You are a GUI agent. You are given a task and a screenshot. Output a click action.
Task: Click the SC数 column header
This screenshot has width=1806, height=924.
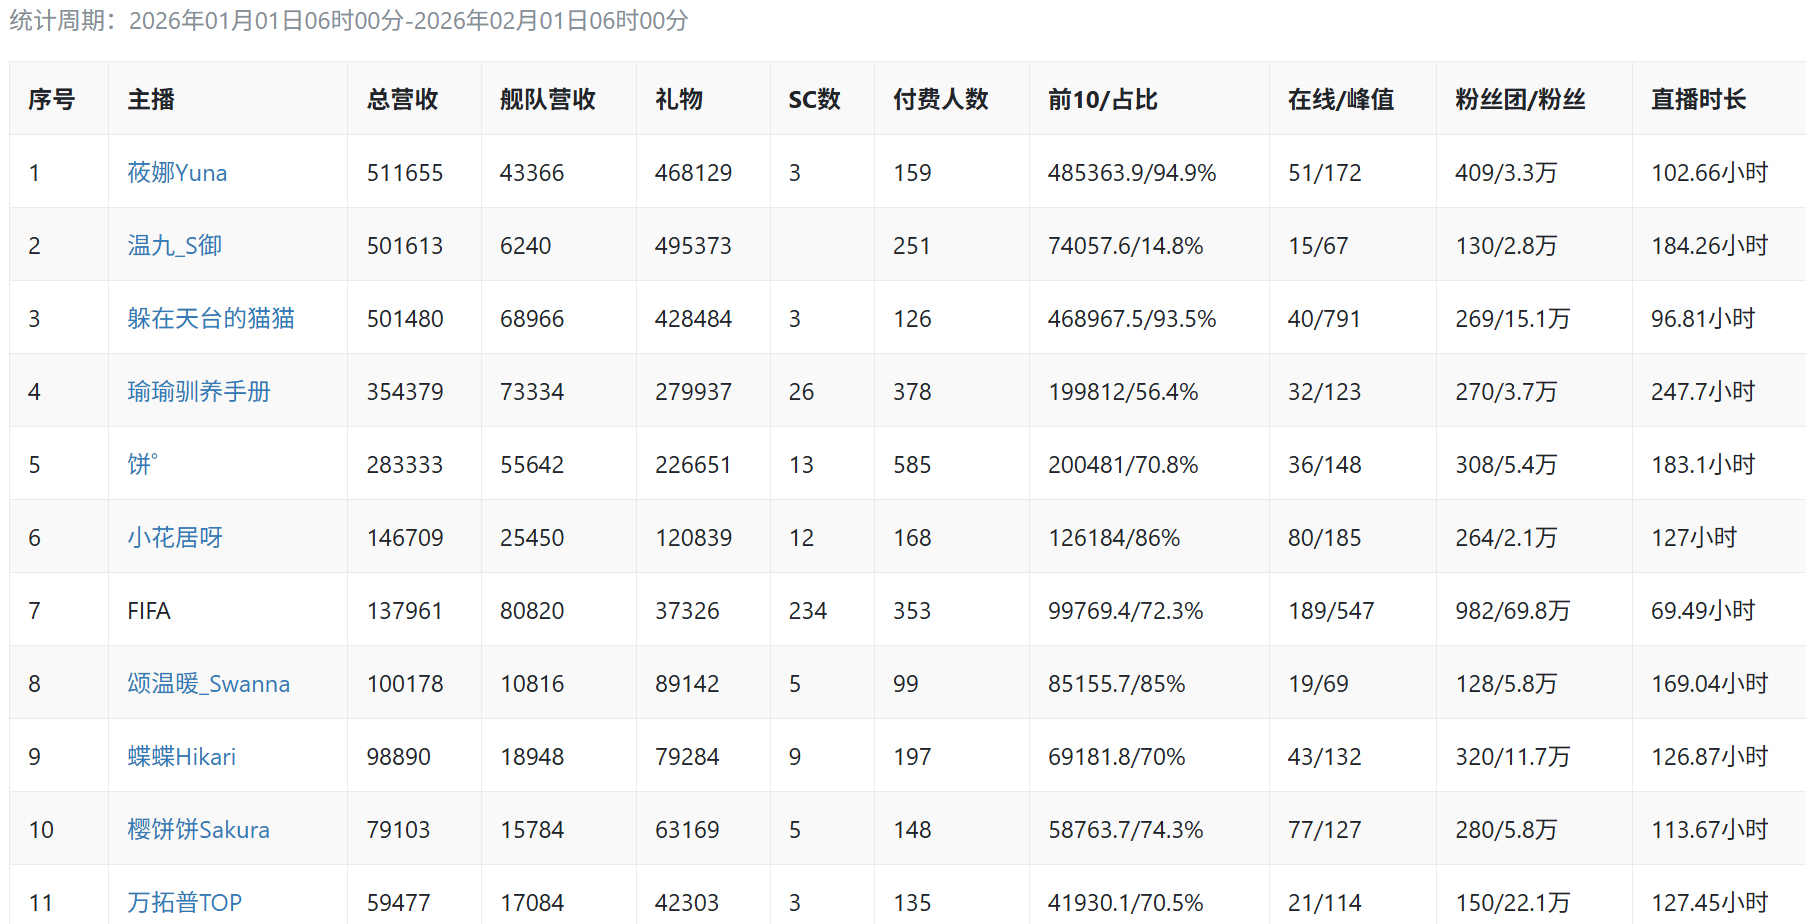click(x=814, y=99)
